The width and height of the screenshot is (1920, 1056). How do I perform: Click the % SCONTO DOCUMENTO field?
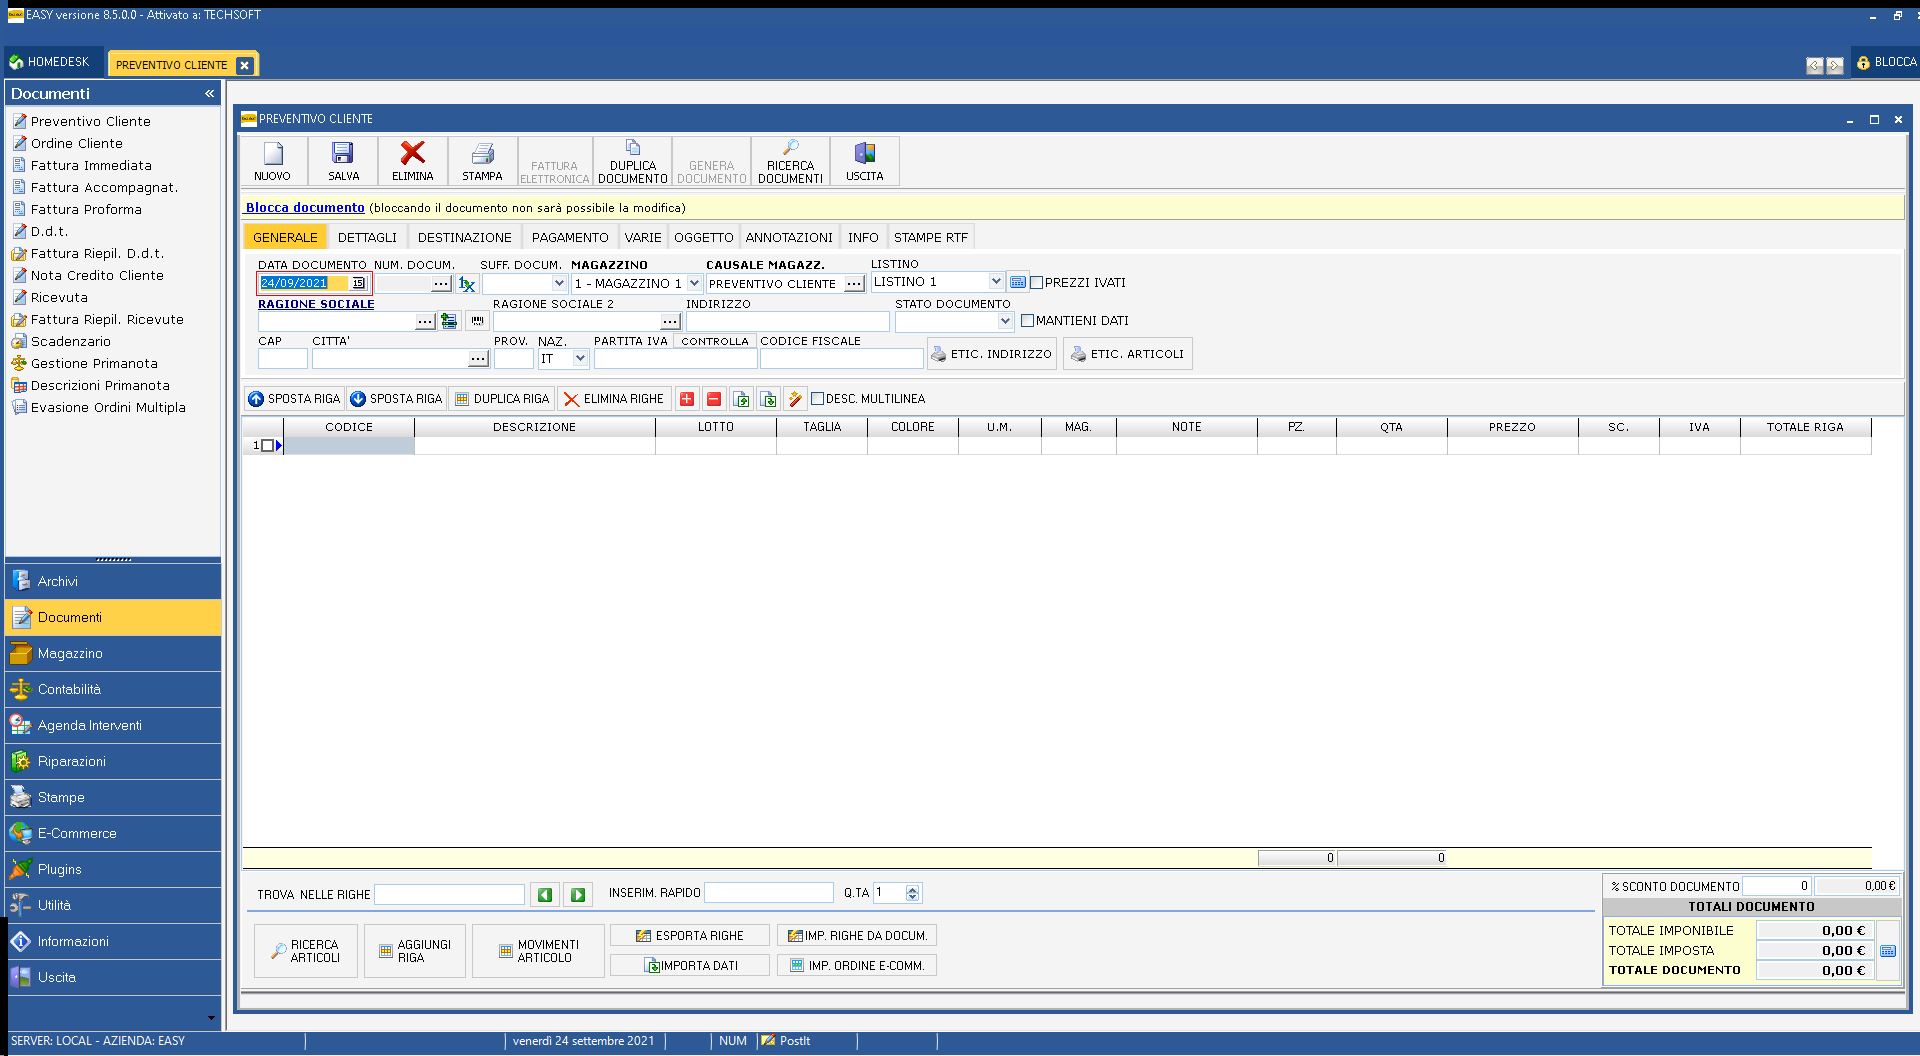1777,886
